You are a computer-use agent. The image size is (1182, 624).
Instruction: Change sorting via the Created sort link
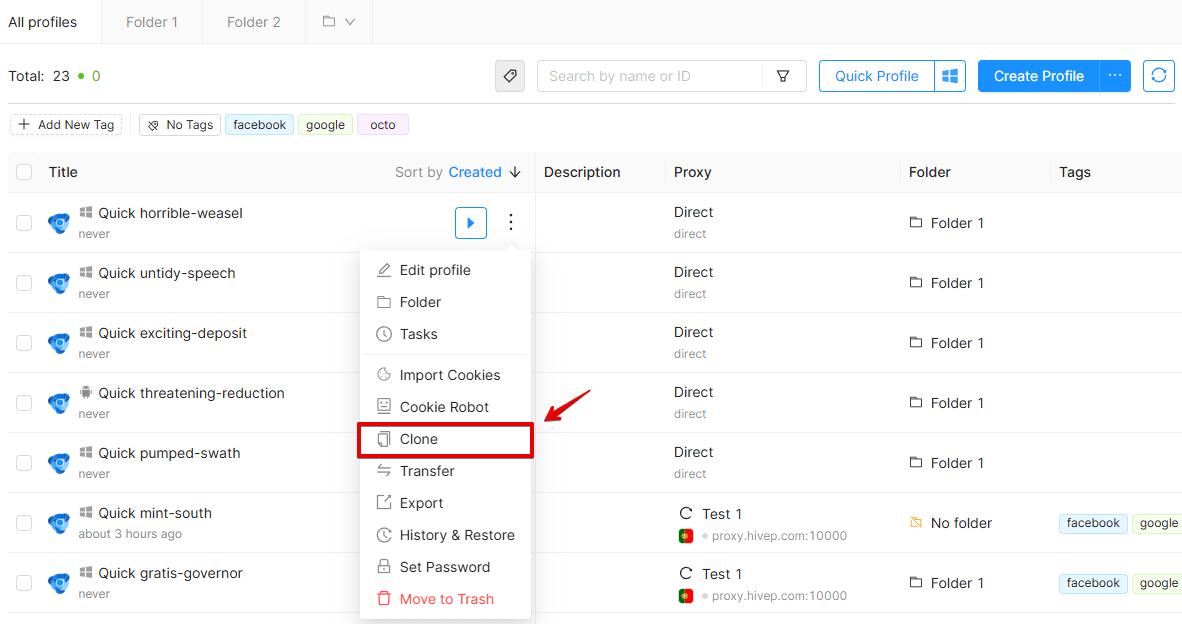[475, 173]
